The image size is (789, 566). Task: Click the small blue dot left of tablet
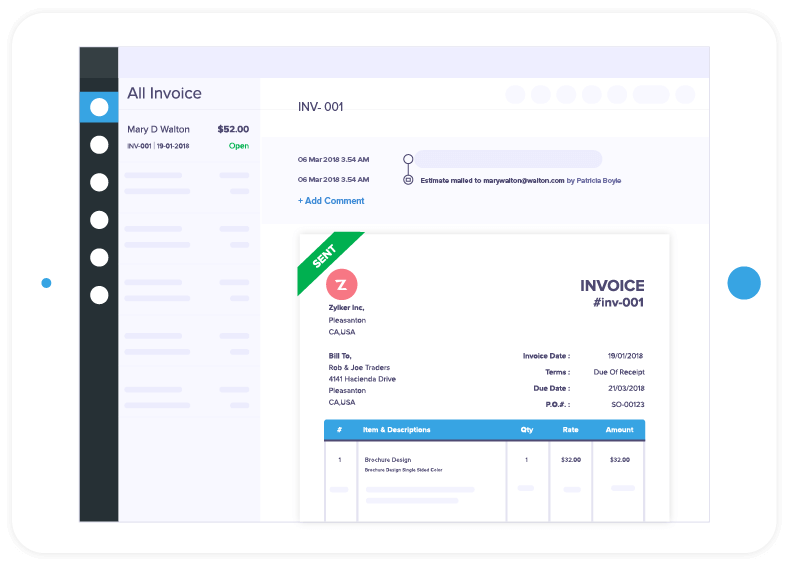point(46,283)
